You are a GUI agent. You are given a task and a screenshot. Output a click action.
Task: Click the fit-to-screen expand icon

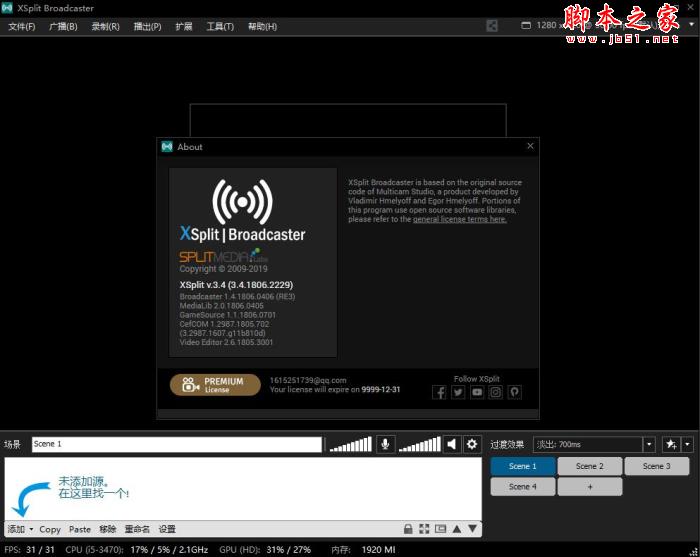(x=424, y=529)
